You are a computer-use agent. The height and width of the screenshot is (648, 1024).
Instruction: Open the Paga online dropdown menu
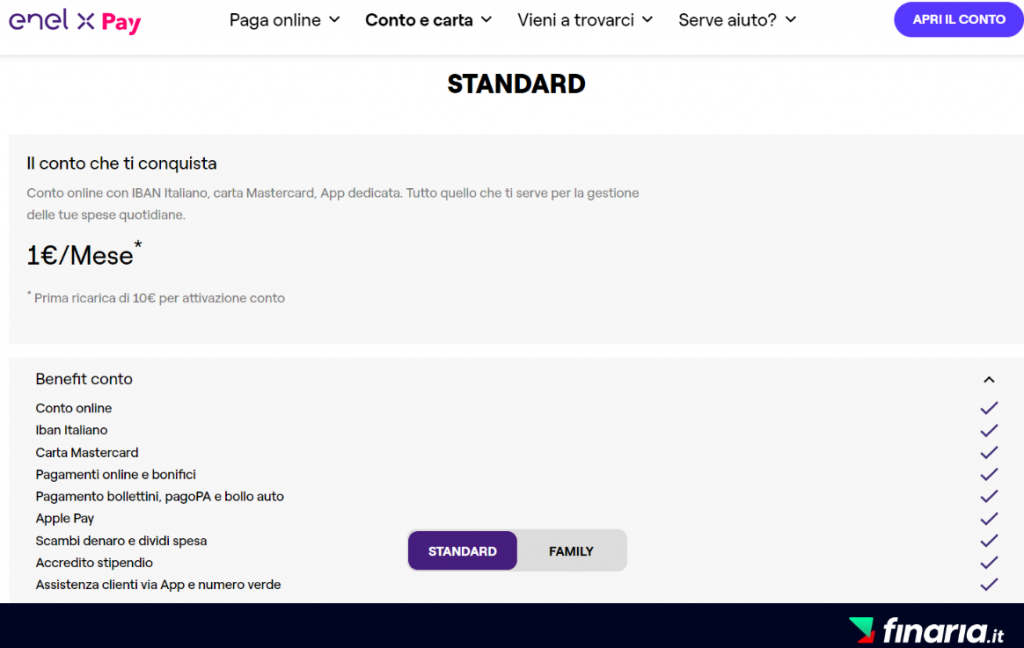pyautogui.click(x=284, y=20)
